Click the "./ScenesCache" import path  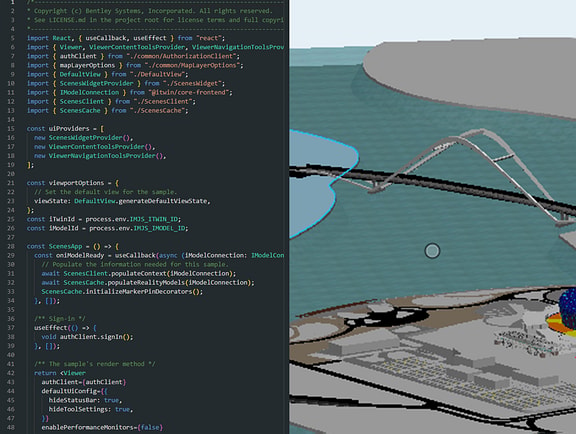coord(157,111)
